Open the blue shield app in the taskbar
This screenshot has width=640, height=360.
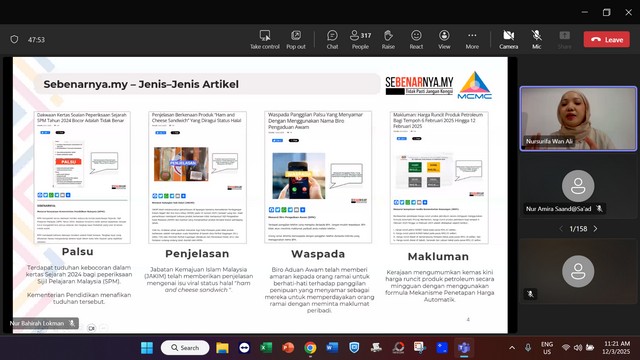(x=354, y=348)
